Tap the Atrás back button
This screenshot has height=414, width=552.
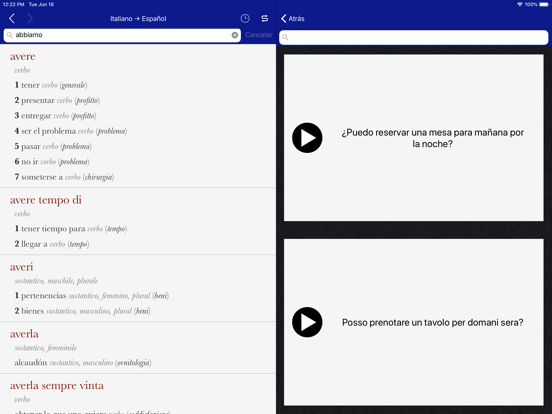[293, 19]
